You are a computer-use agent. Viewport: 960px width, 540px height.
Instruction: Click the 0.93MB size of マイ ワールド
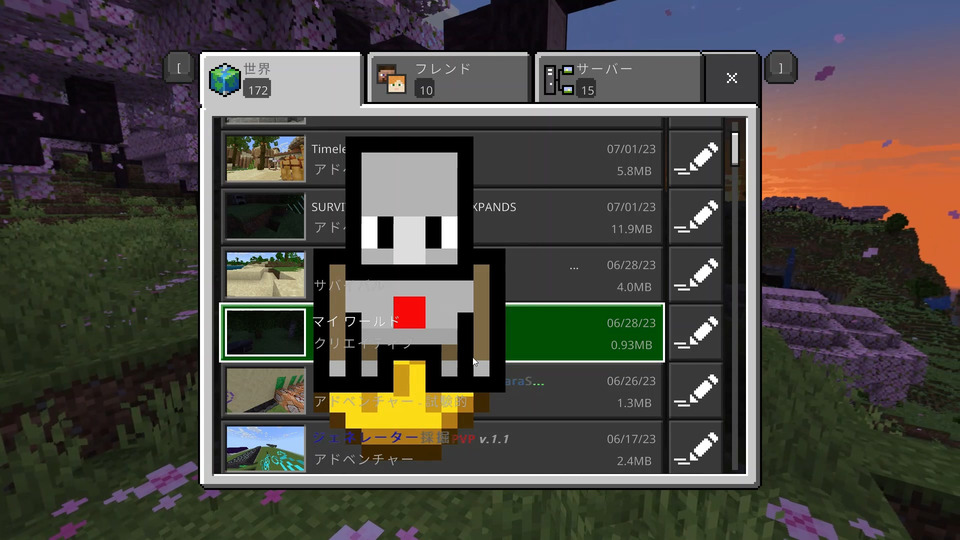[631, 345]
